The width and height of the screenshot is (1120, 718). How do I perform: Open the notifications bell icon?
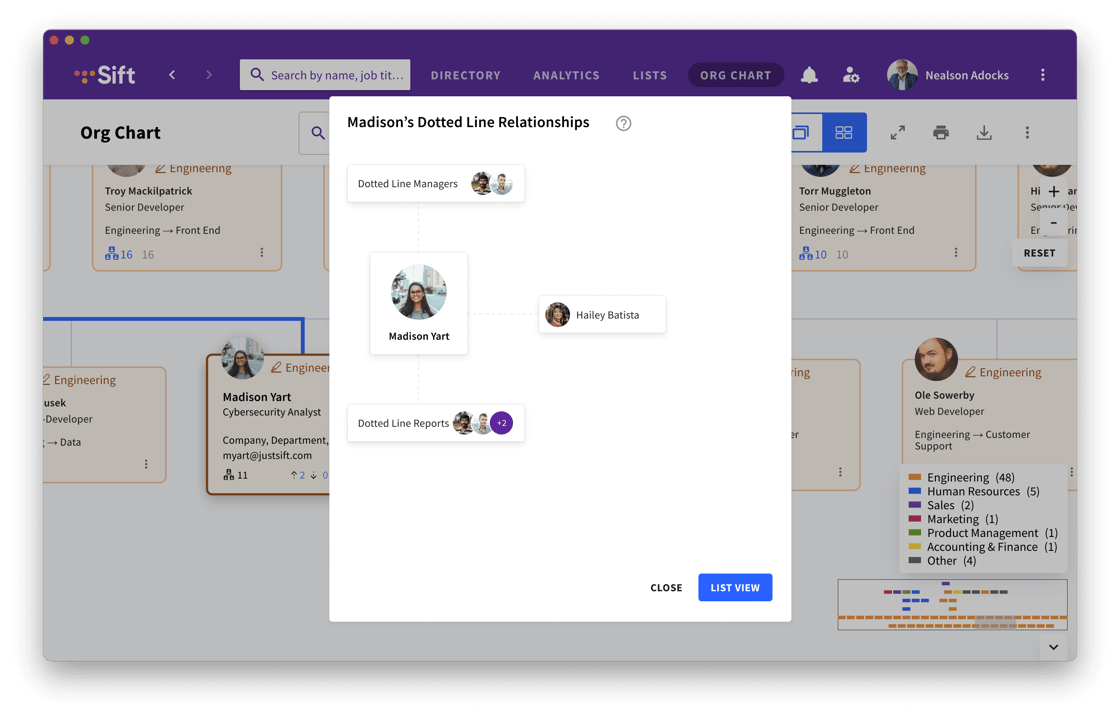tap(809, 74)
